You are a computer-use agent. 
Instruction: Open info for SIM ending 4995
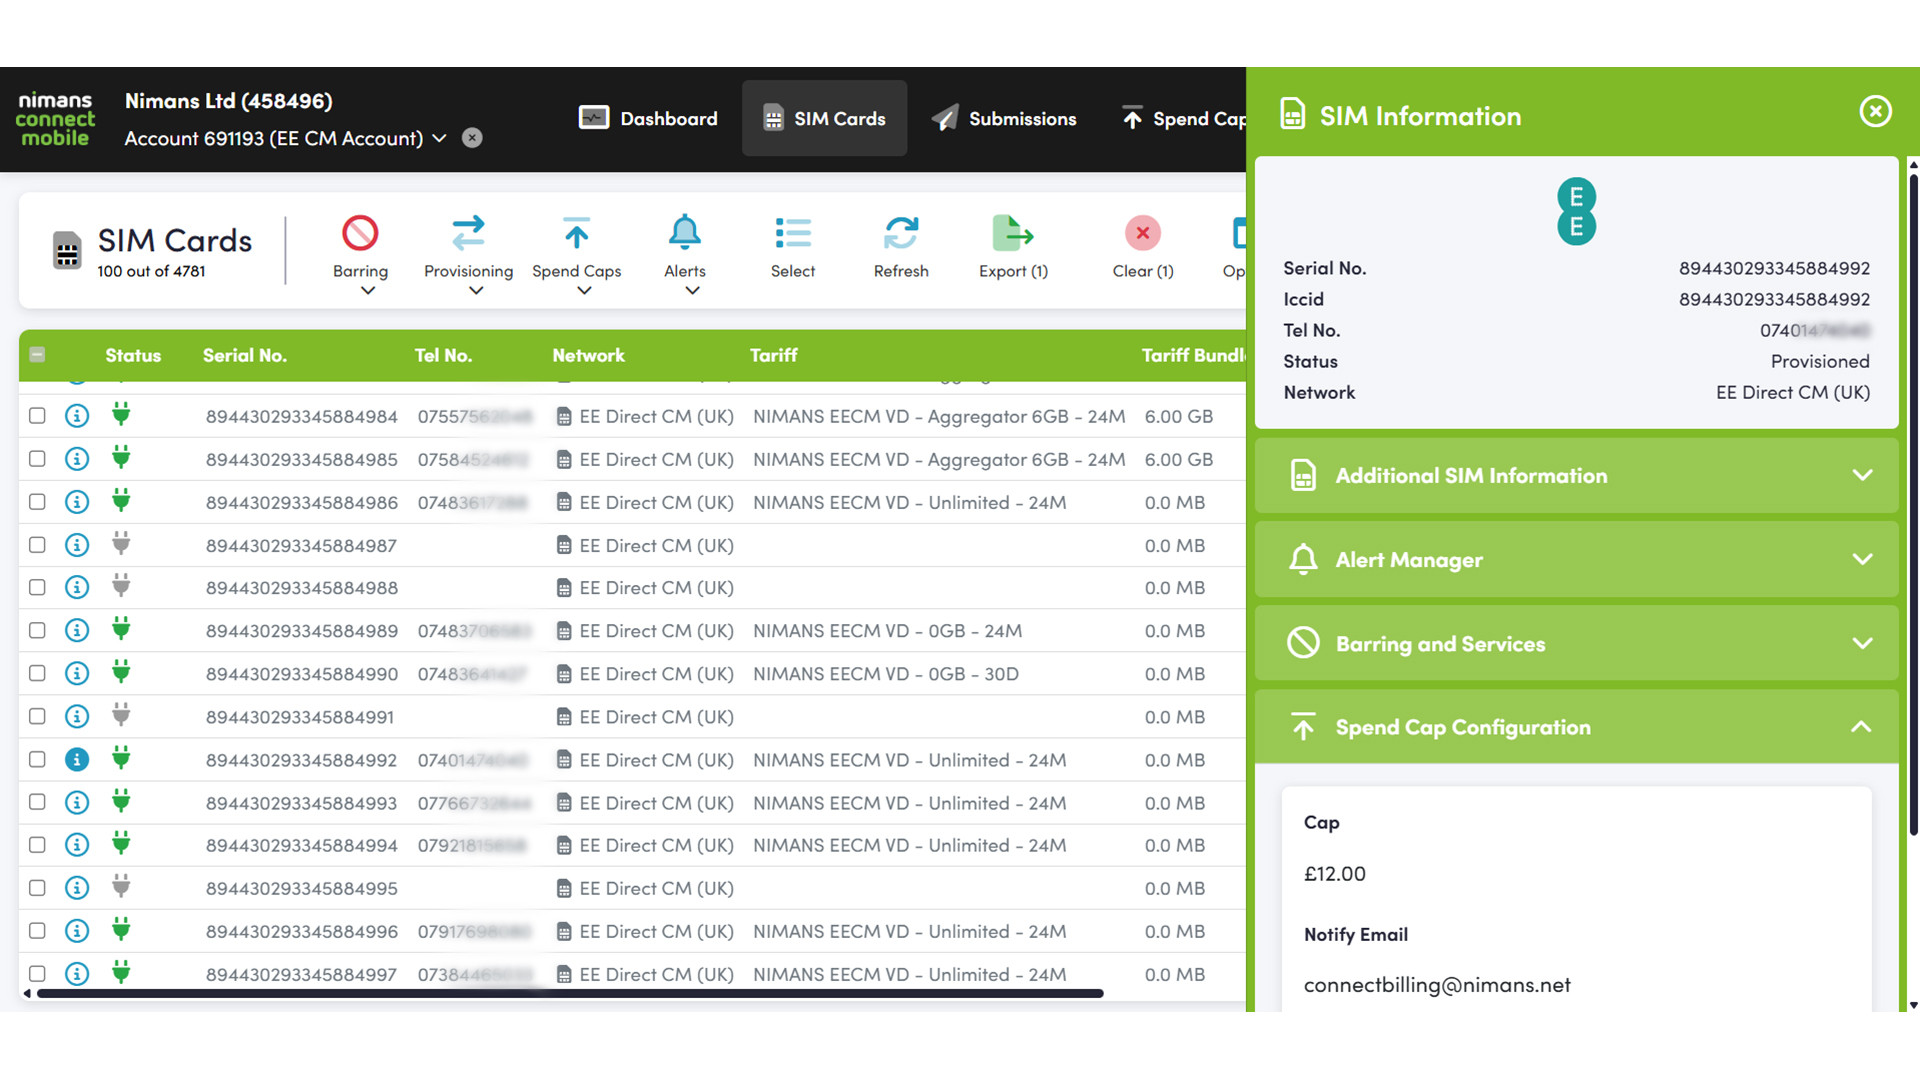tap(77, 888)
